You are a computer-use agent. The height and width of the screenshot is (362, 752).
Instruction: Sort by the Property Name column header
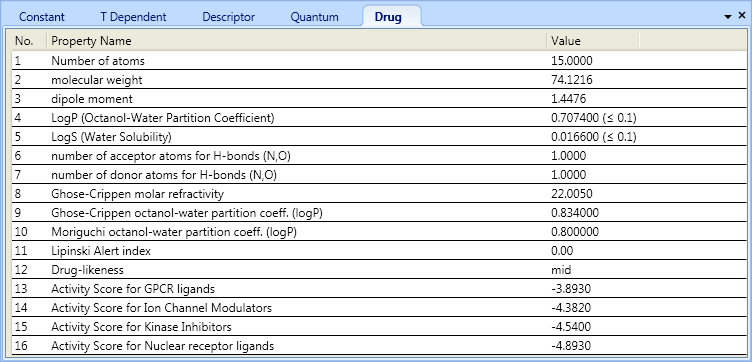(296, 41)
